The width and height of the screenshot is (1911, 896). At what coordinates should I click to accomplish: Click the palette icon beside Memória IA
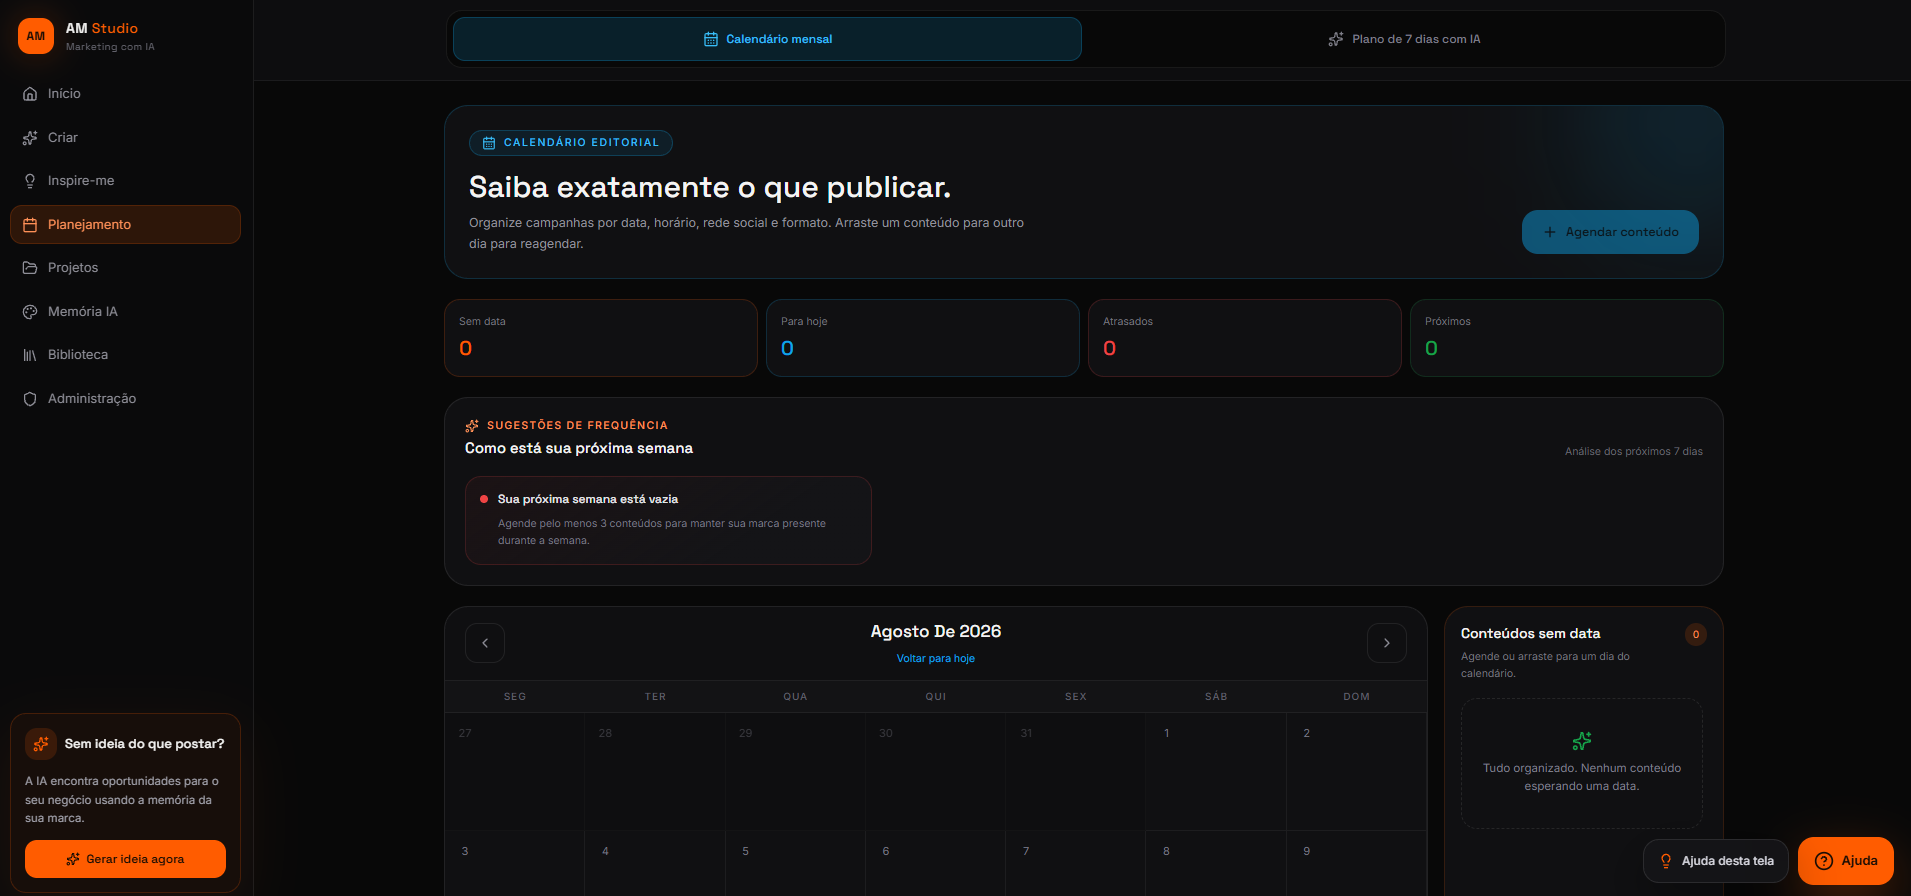pyautogui.click(x=30, y=312)
